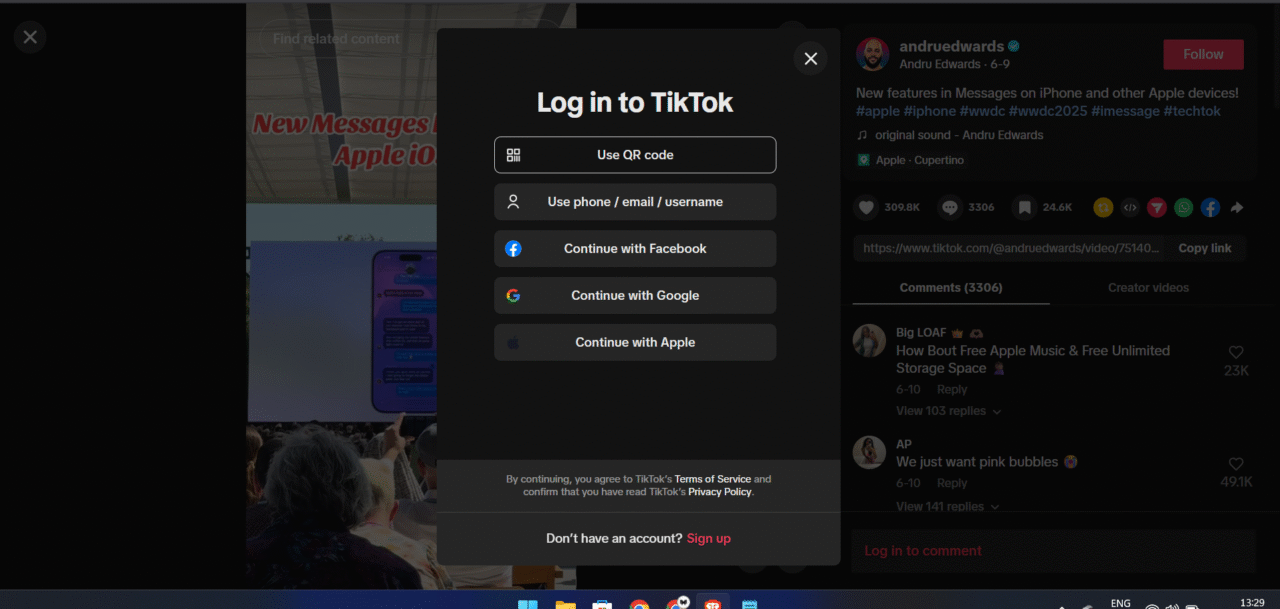This screenshot has height=609, width=1280.
Task: Open the #iphone hashtag
Action: [929, 111]
